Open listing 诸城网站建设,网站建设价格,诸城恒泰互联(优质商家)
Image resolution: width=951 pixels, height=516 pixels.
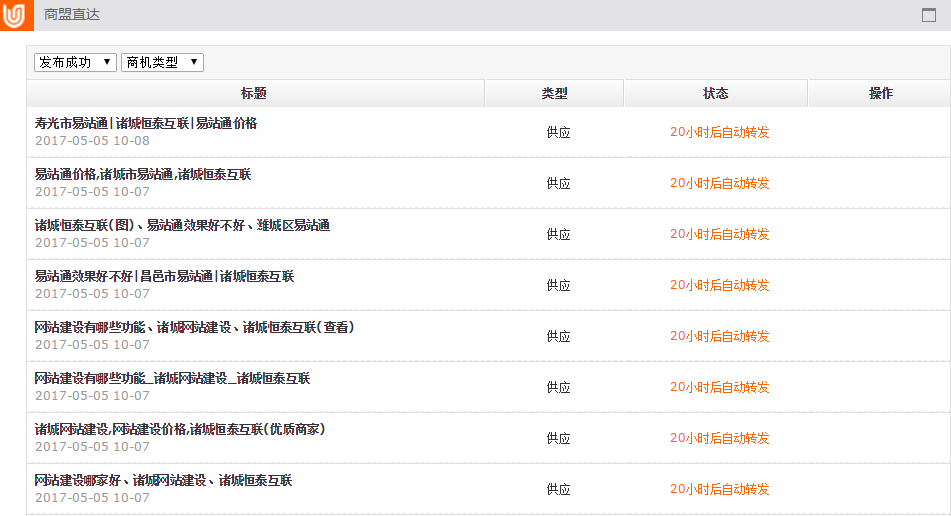click(180, 429)
